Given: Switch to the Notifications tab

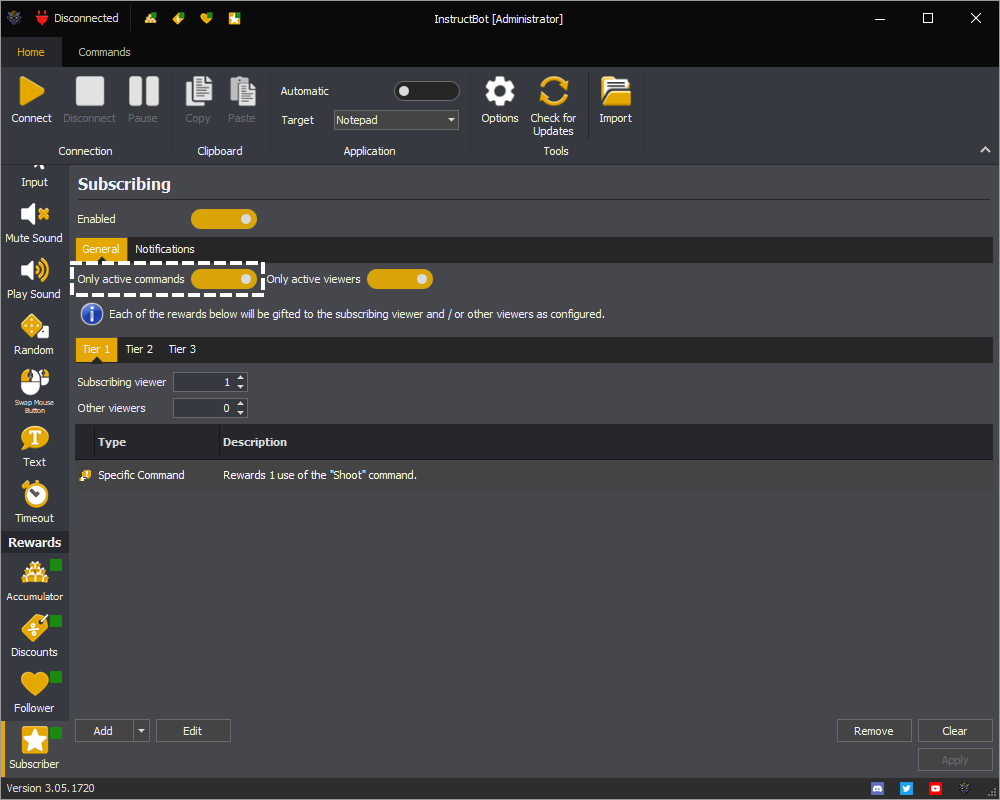Looking at the screenshot, I should pyautogui.click(x=165, y=249).
